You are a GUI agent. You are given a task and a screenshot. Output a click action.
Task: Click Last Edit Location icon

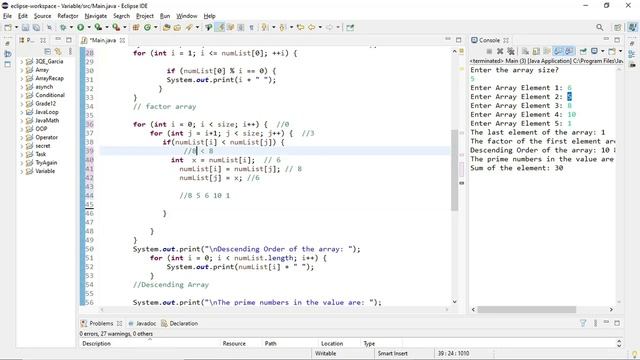(x=300, y=27)
